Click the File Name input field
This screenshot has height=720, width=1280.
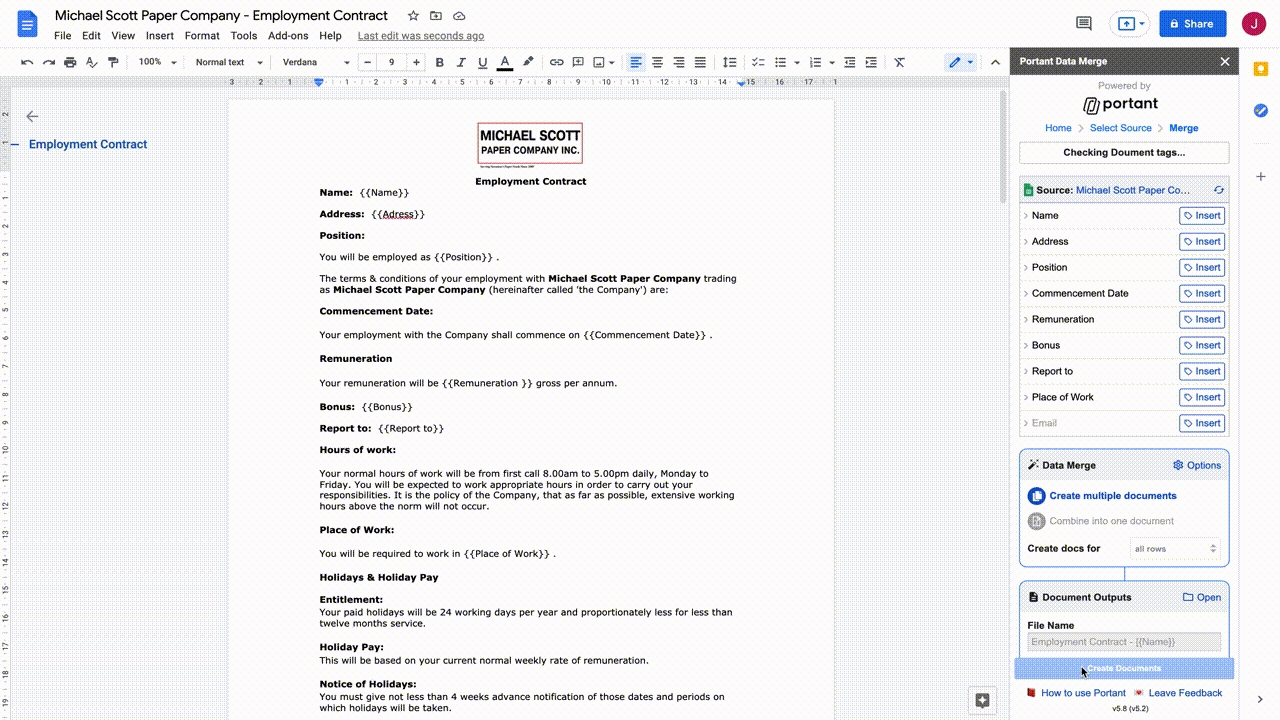click(x=1124, y=642)
